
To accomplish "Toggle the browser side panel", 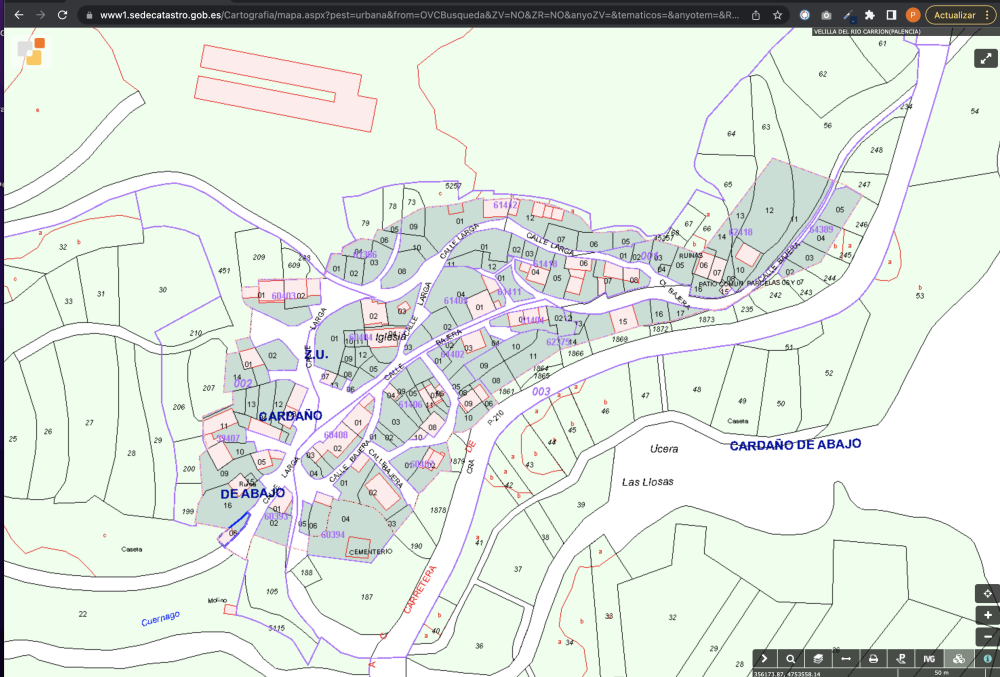I will [891, 15].
